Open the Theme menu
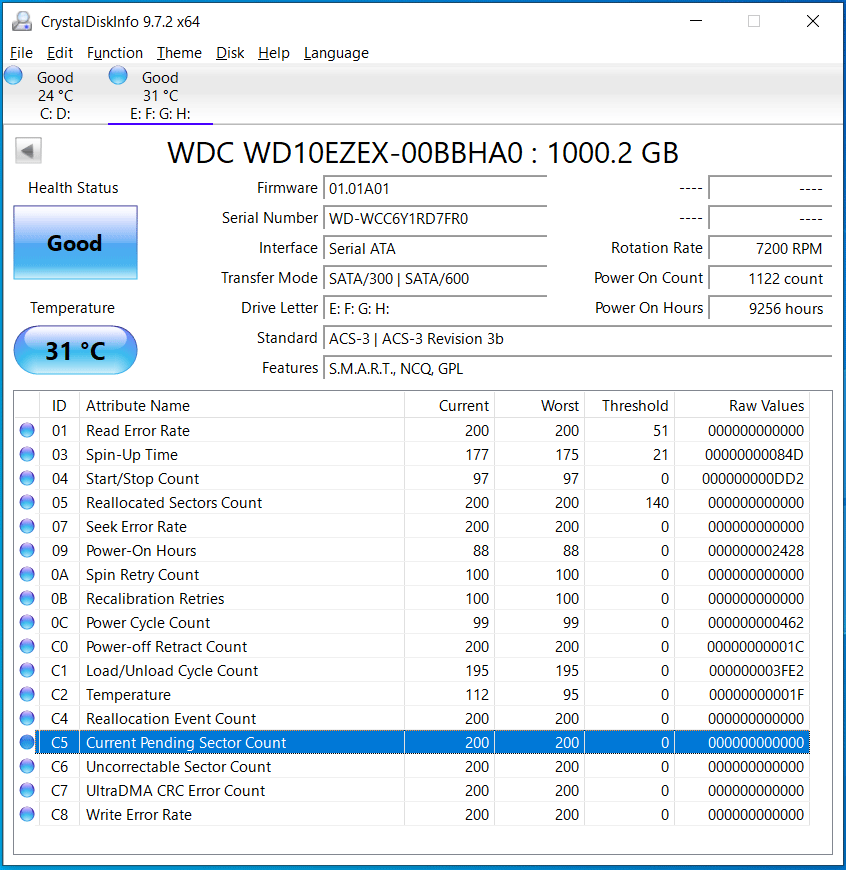 (x=179, y=53)
